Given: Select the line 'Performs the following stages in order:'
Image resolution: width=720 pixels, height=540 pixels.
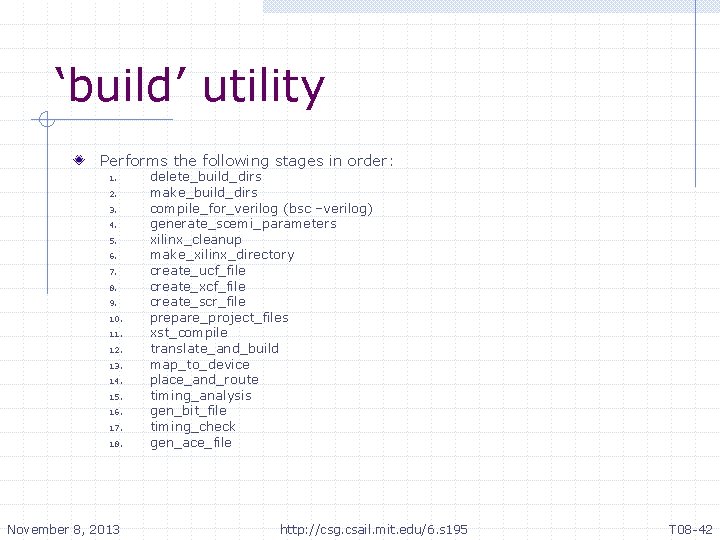Looking at the screenshot, I should (247, 161).
